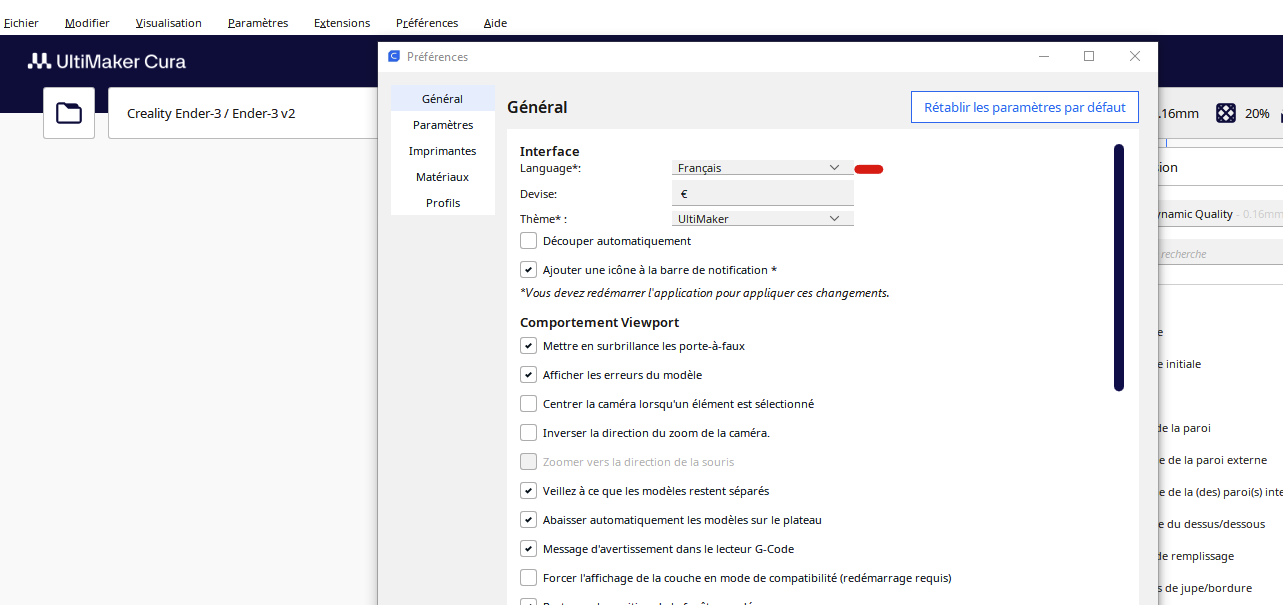Open the Extensions menu

342,23
